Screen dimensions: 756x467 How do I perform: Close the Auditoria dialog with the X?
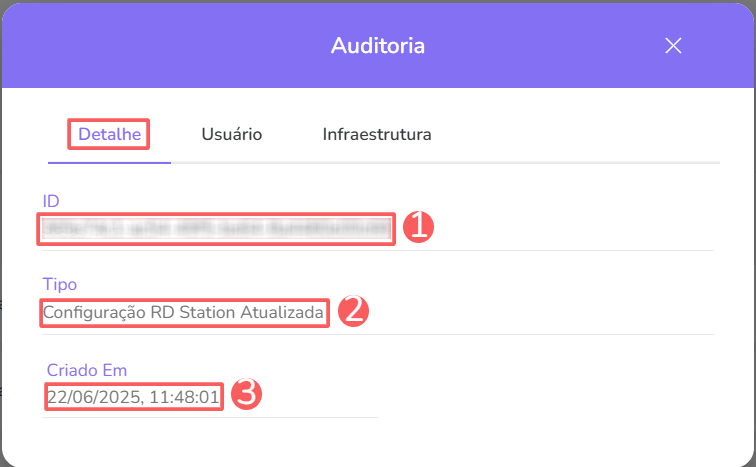click(673, 45)
